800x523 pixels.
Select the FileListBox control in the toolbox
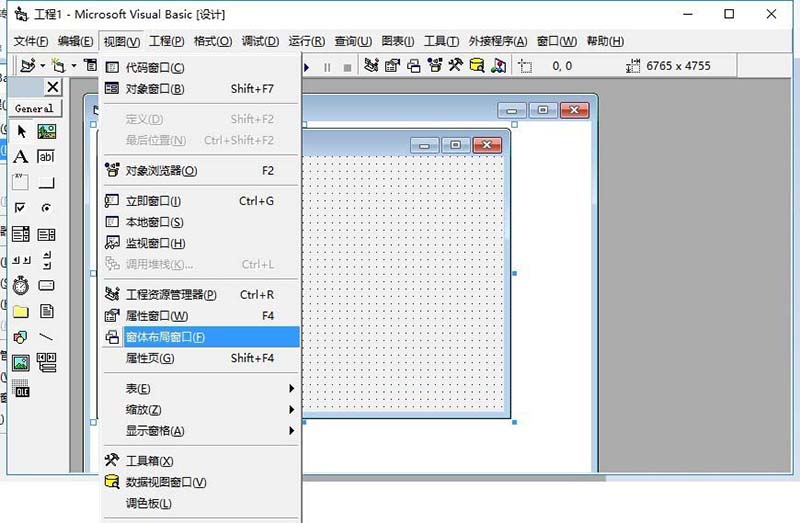(x=46, y=311)
